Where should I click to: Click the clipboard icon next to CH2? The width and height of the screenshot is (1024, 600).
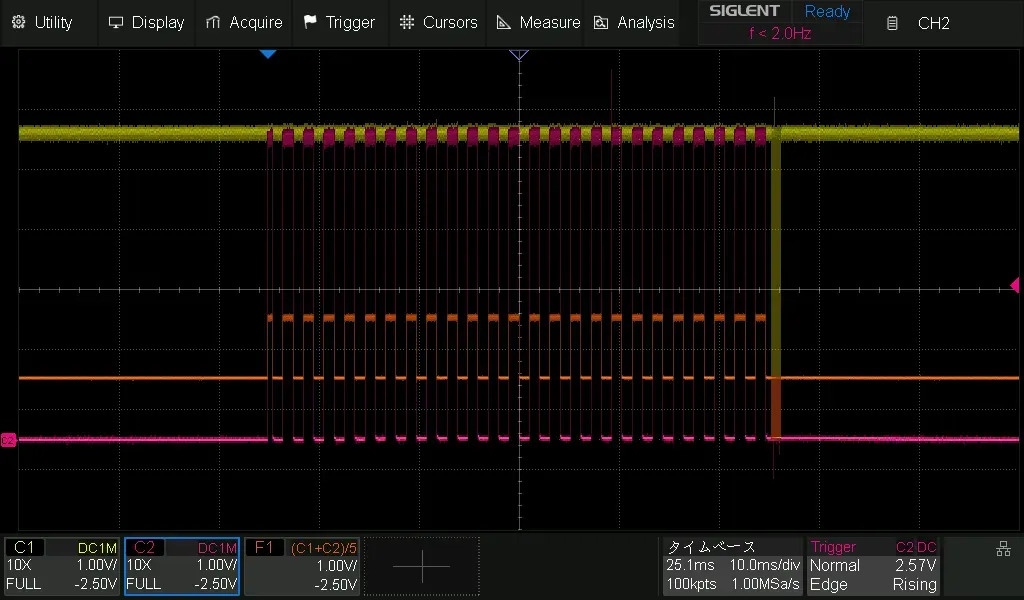coord(891,22)
